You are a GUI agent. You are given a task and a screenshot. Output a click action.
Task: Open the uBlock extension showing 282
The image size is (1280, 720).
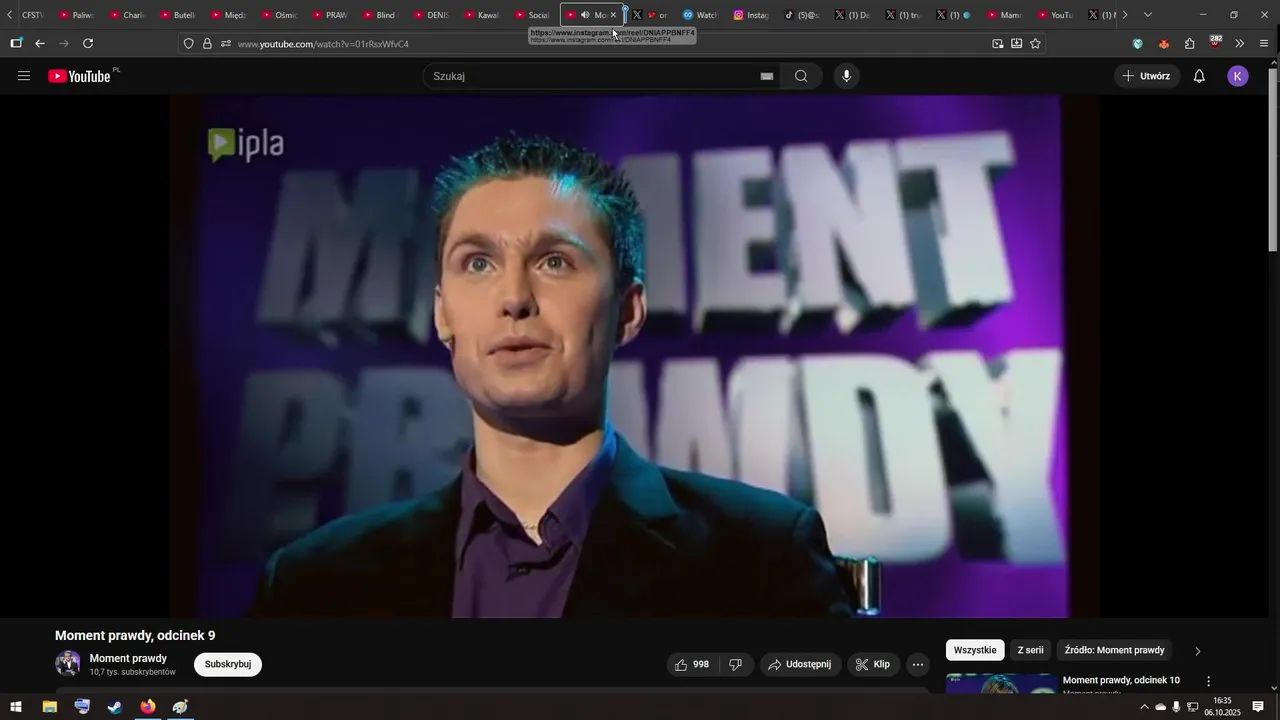1215,42
